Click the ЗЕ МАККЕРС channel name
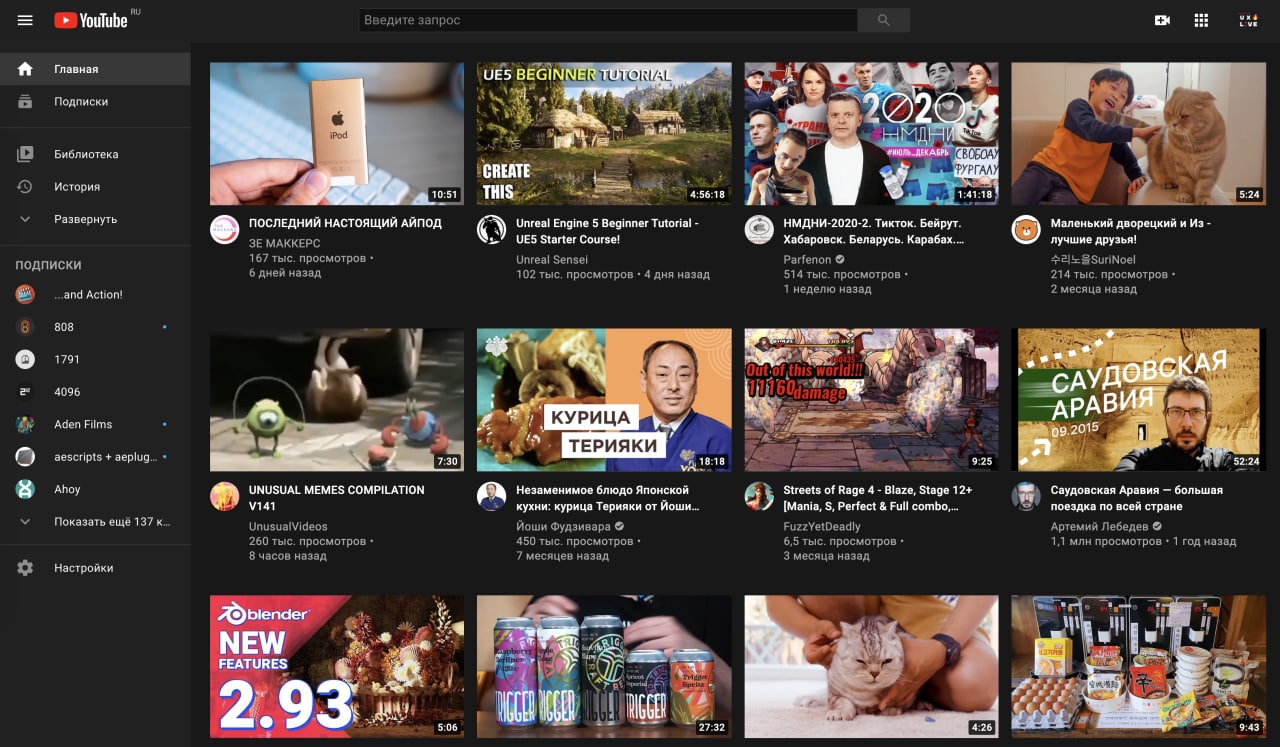The image size is (1280, 747). click(285, 243)
